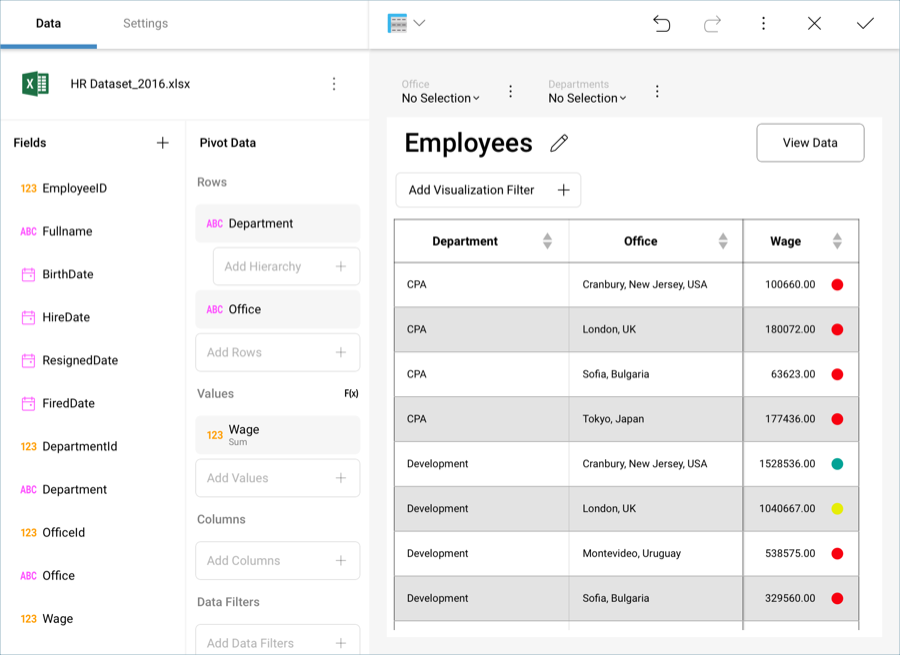This screenshot has height=655, width=900.
Task: Open HR Dataset_2016.xlsx options menu
Action: (x=334, y=84)
